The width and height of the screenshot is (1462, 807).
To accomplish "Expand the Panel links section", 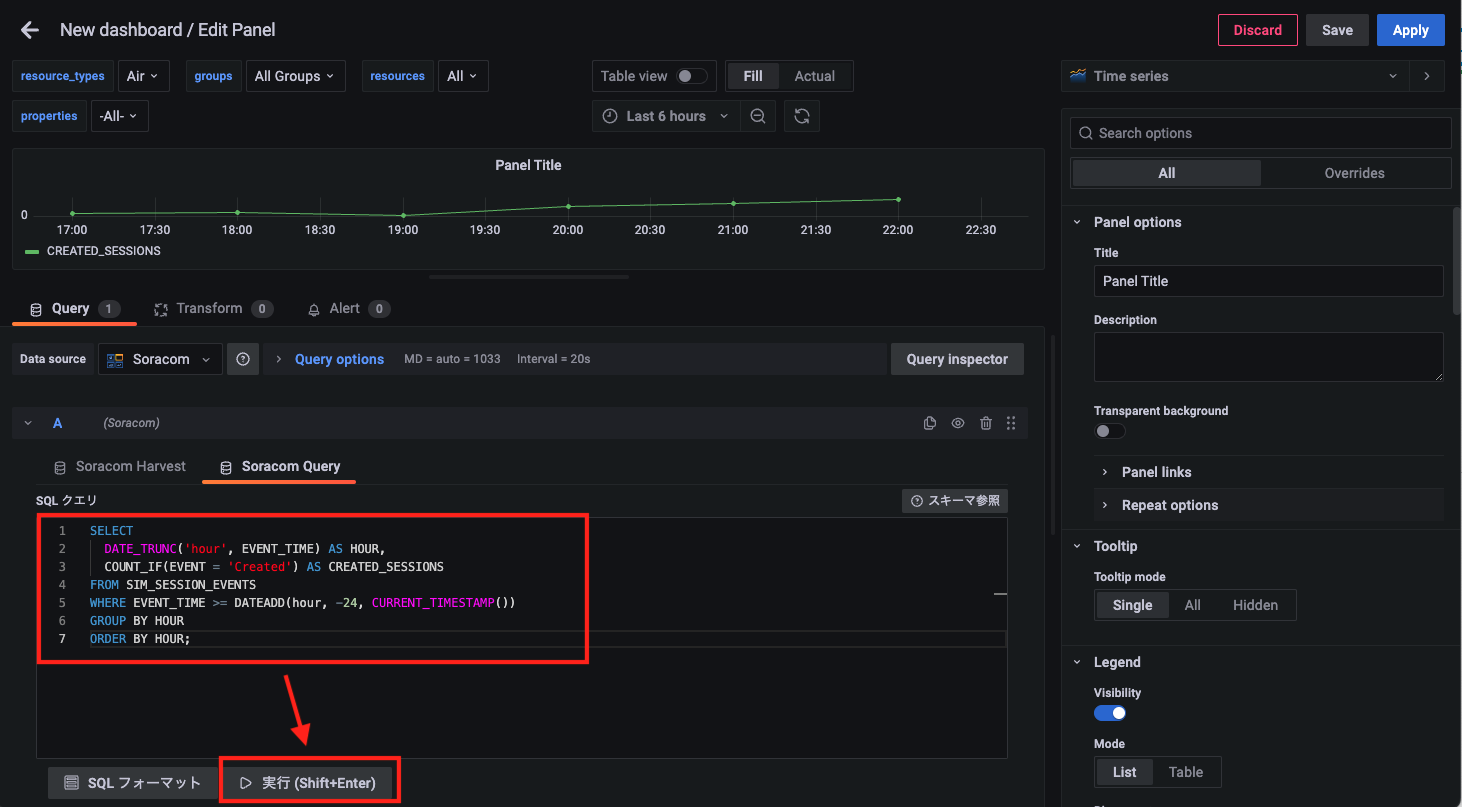I will click(1156, 472).
